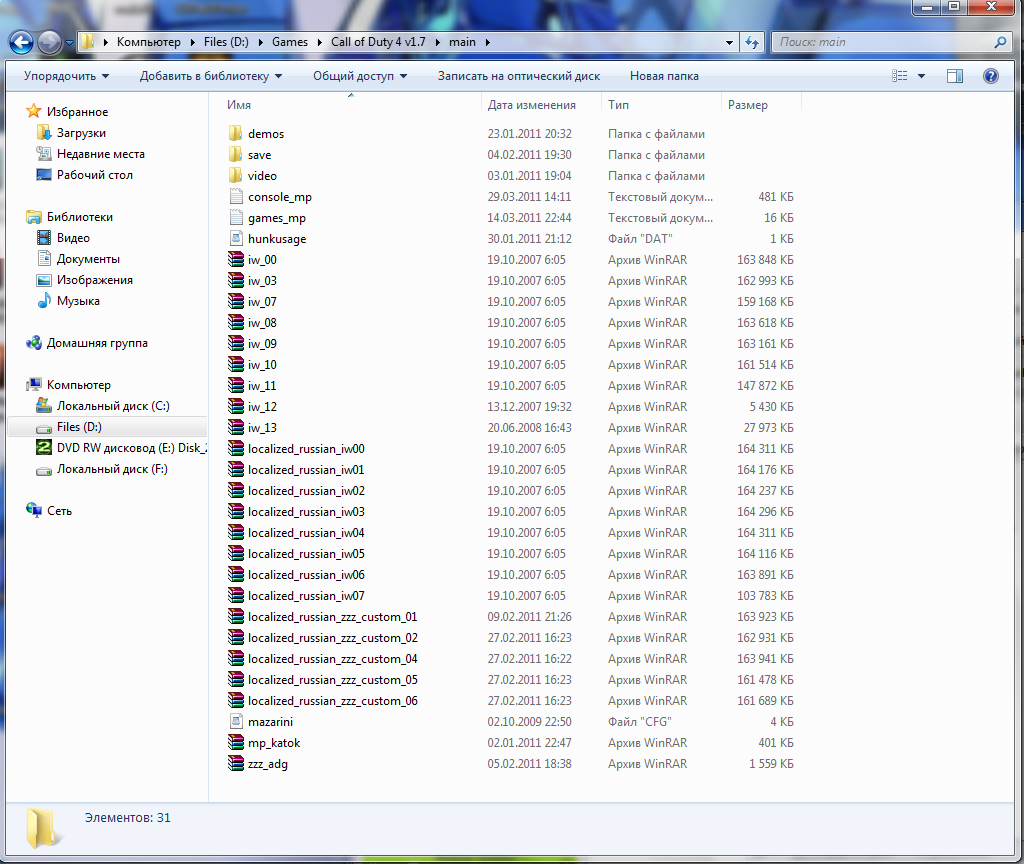Select the 'console_mp' text file icon

click(x=236, y=196)
